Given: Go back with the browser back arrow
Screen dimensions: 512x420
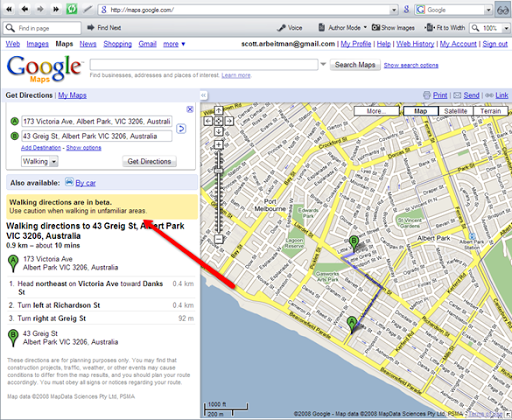Looking at the screenshot, I should click(x=25, y=9).
